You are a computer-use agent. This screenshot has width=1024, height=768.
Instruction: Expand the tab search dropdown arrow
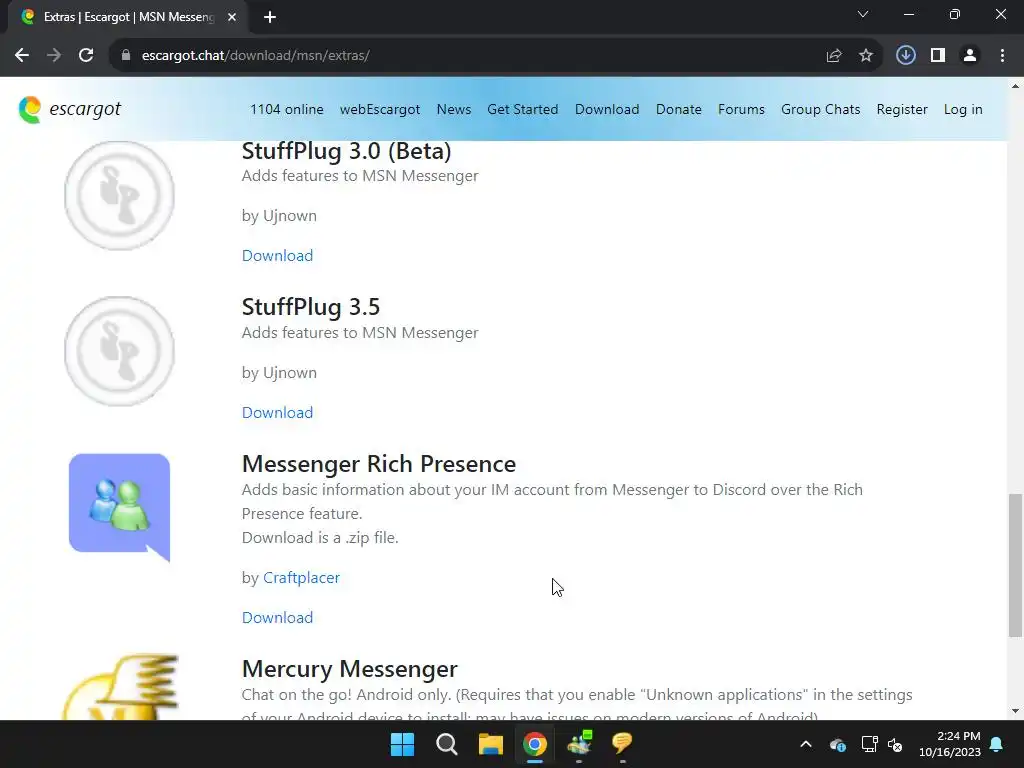(863, 14)
